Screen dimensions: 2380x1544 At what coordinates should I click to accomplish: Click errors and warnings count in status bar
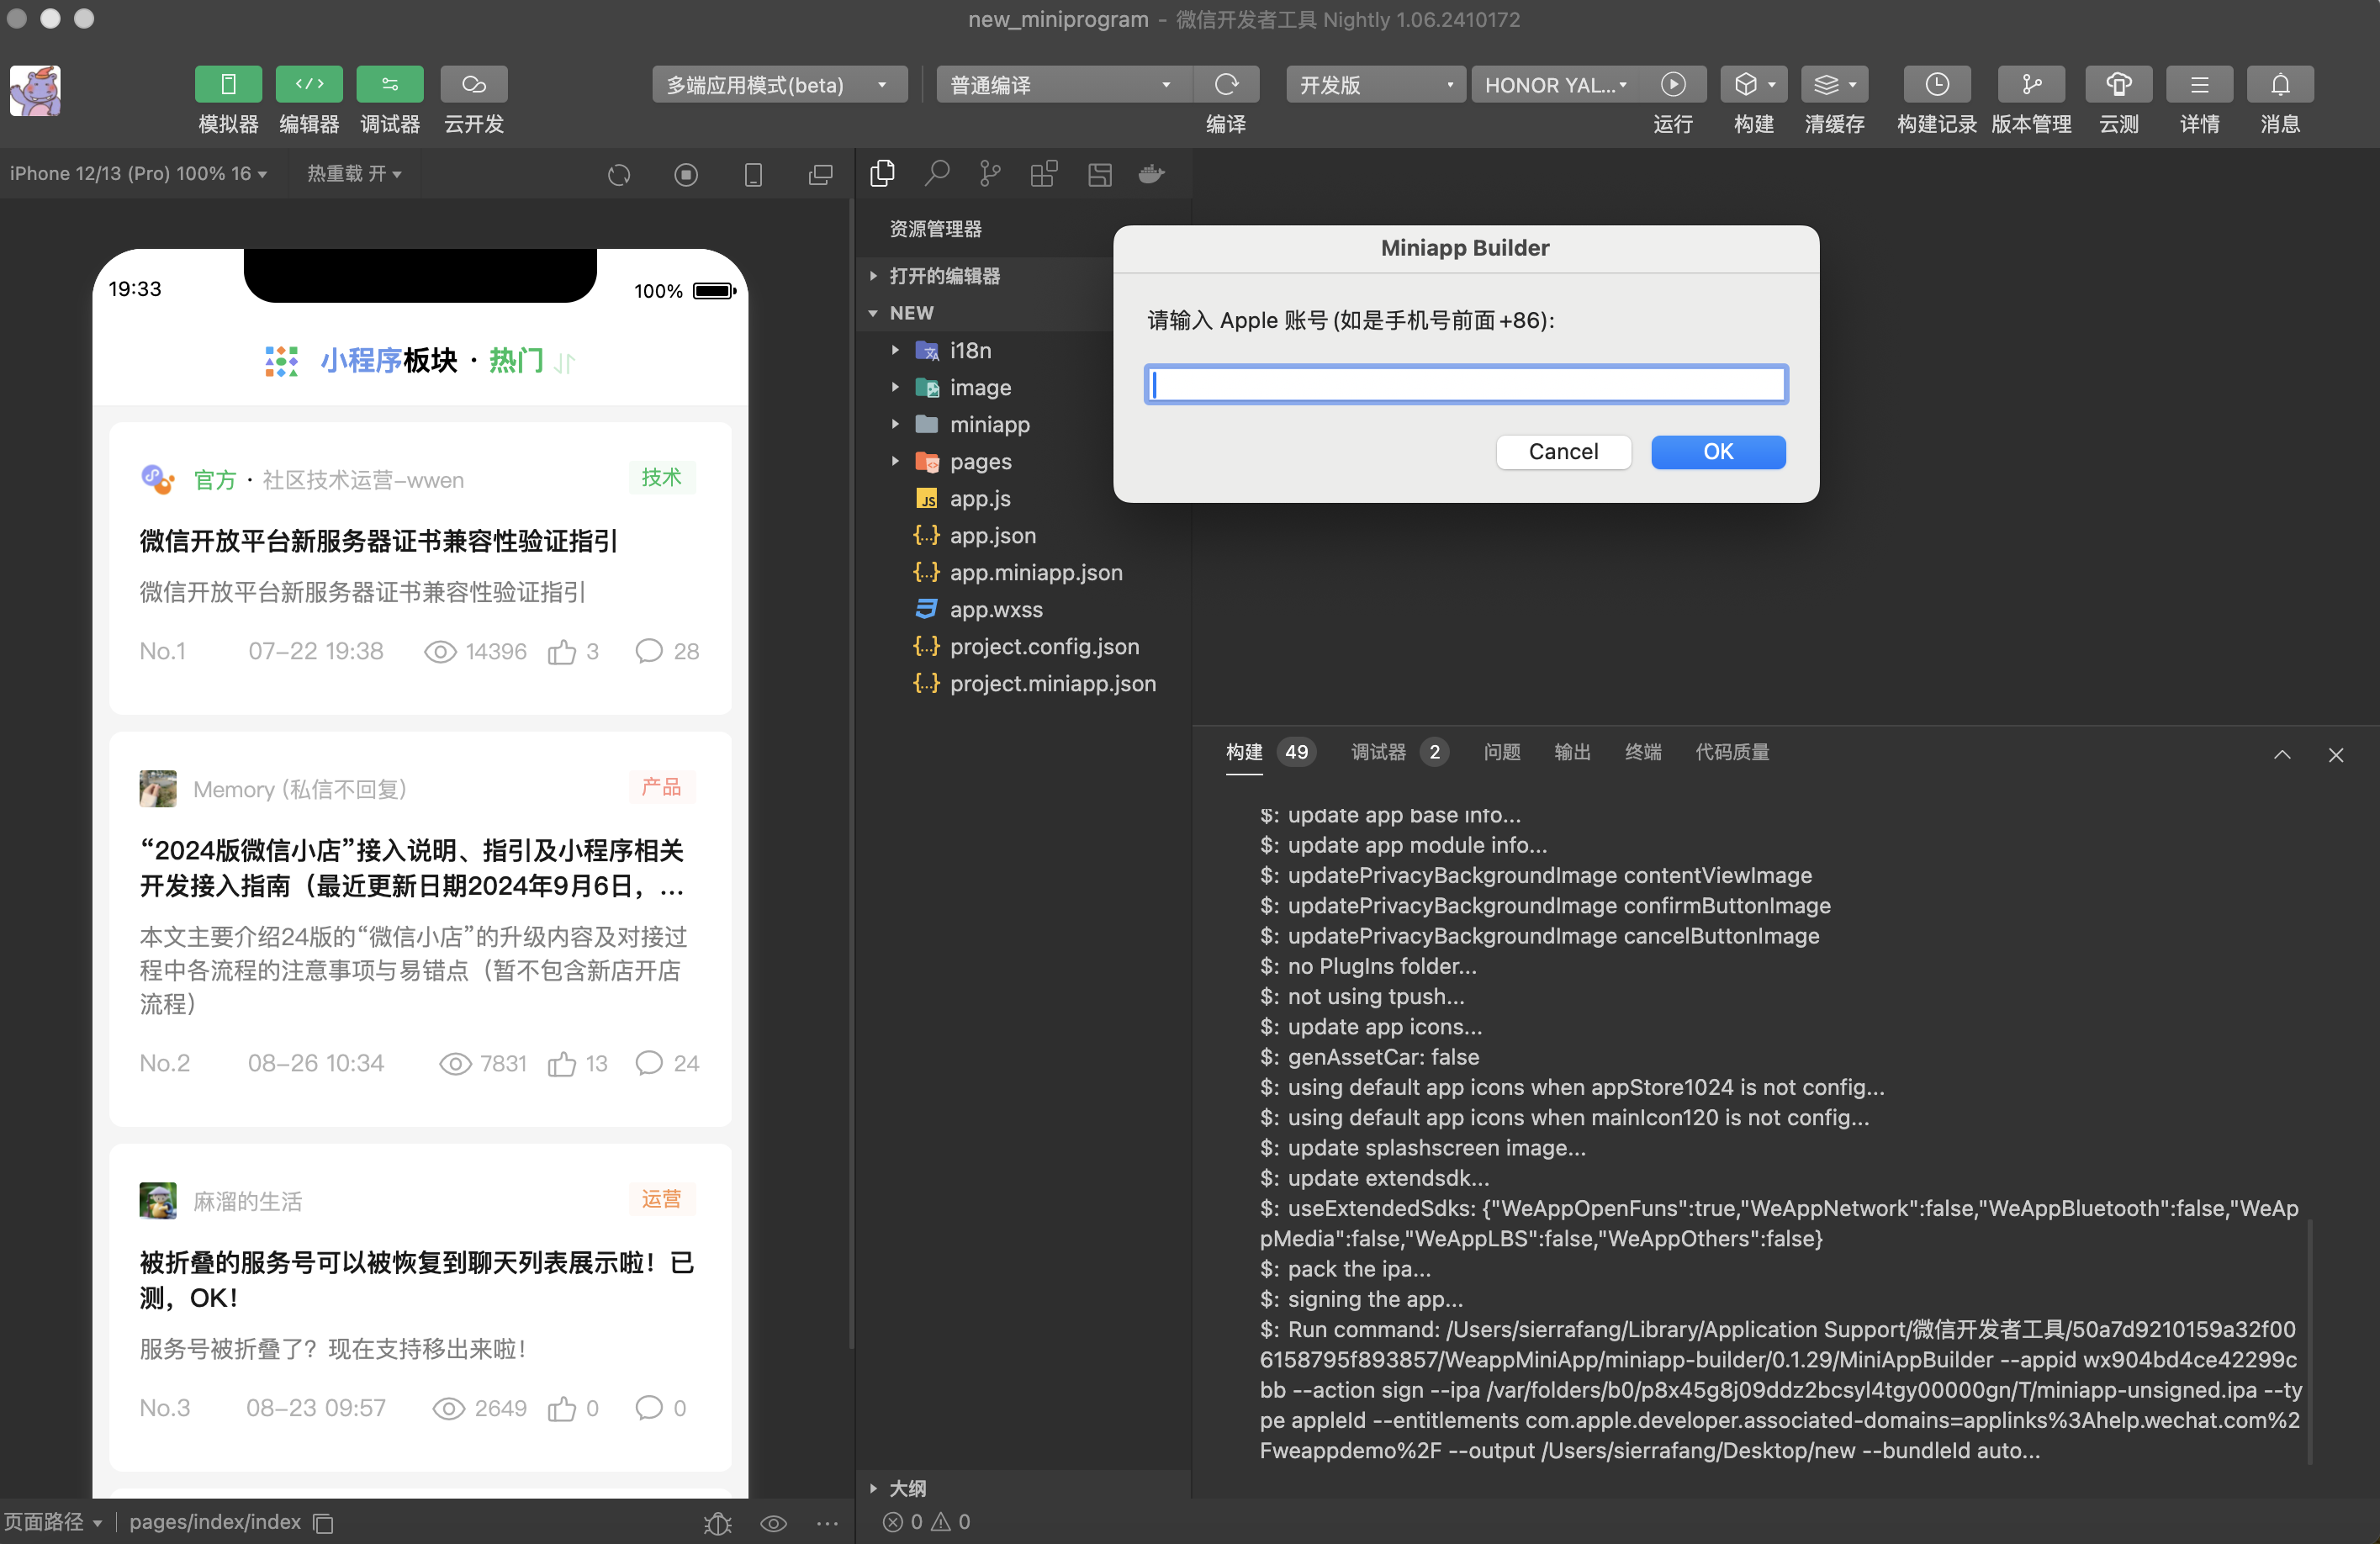926,1522
